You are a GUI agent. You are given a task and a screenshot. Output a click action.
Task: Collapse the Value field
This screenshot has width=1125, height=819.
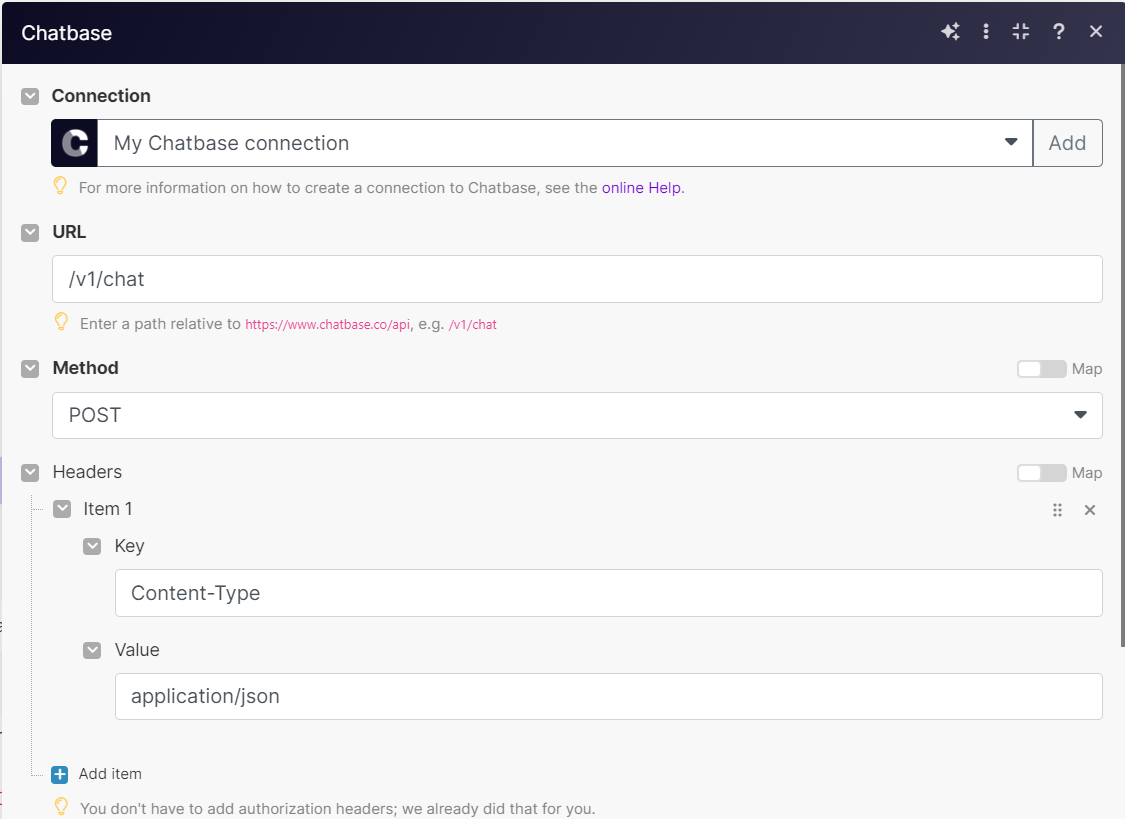coord(92,650)
